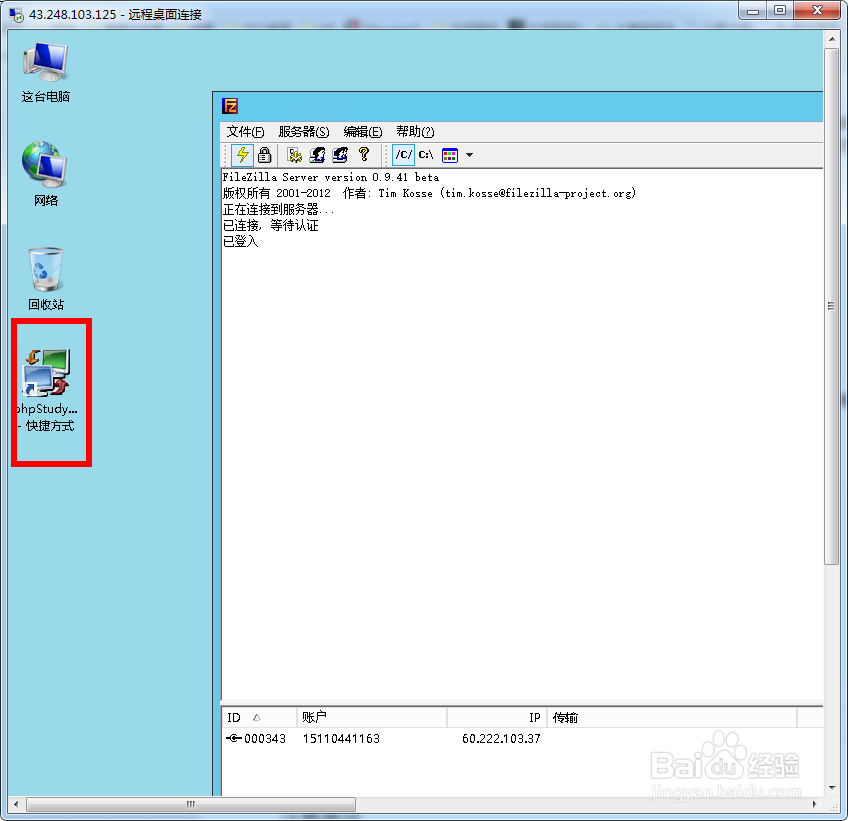Click the colored grid sort-order icon
The image size is (848, 821).
450,156
